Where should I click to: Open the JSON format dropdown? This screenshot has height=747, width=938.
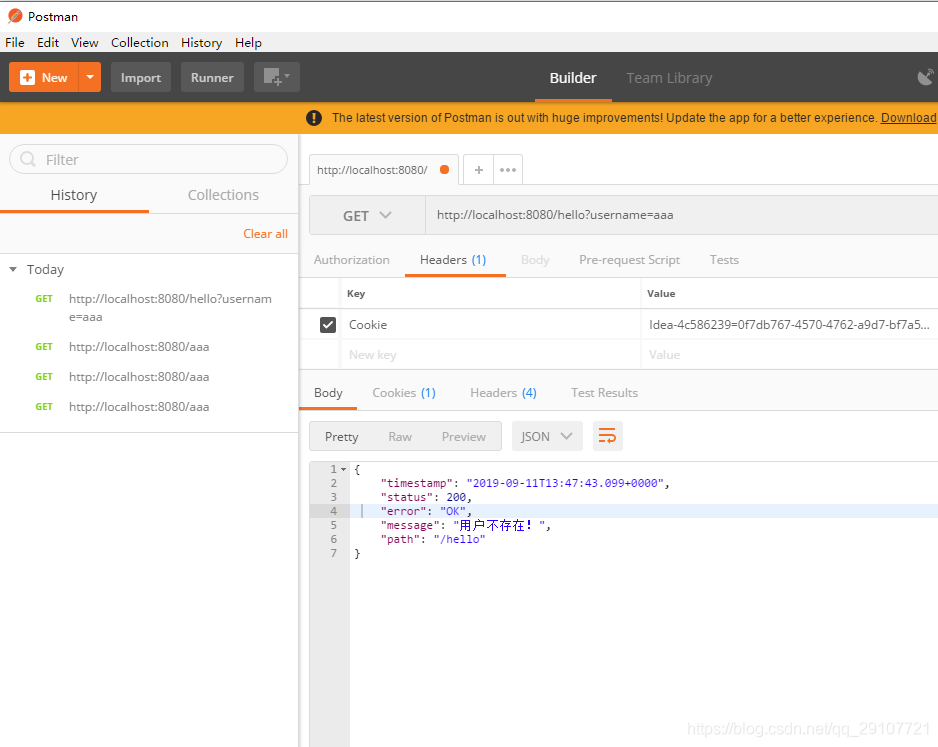coord(547,436)
